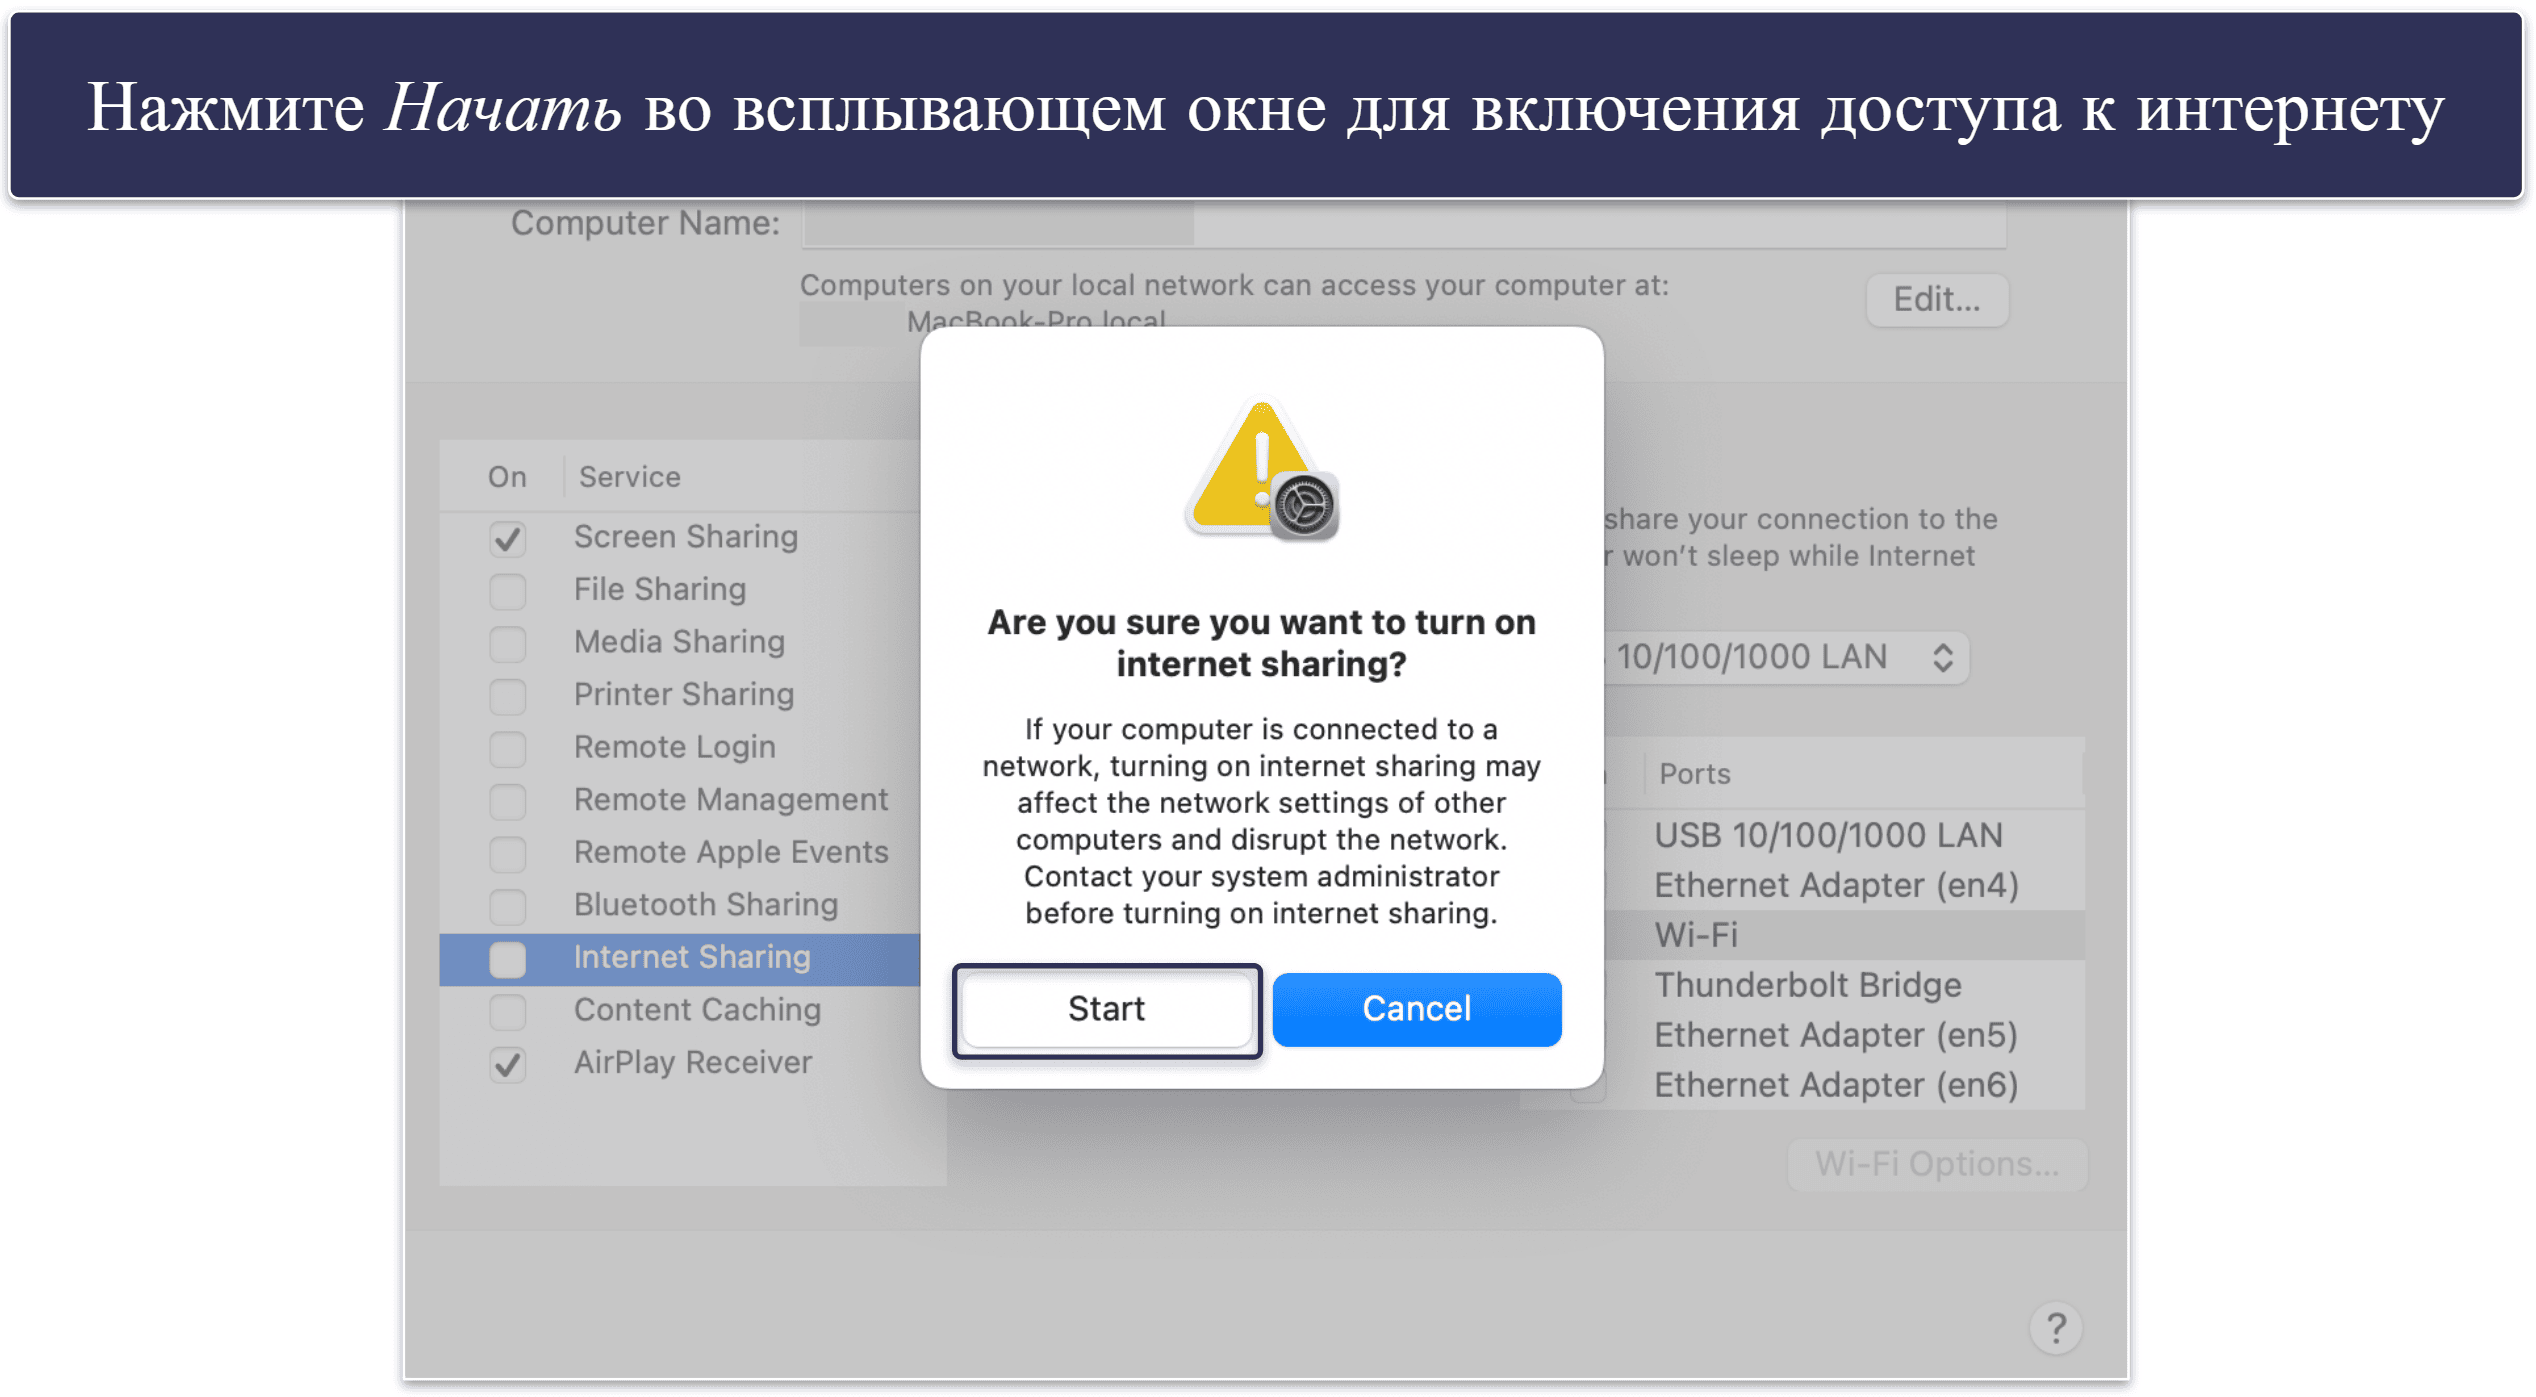Viewport: 2536px width, 1397px height.
Task: Select Ethernet Adapter (en4) port
Action: [x=1845, y=886]
